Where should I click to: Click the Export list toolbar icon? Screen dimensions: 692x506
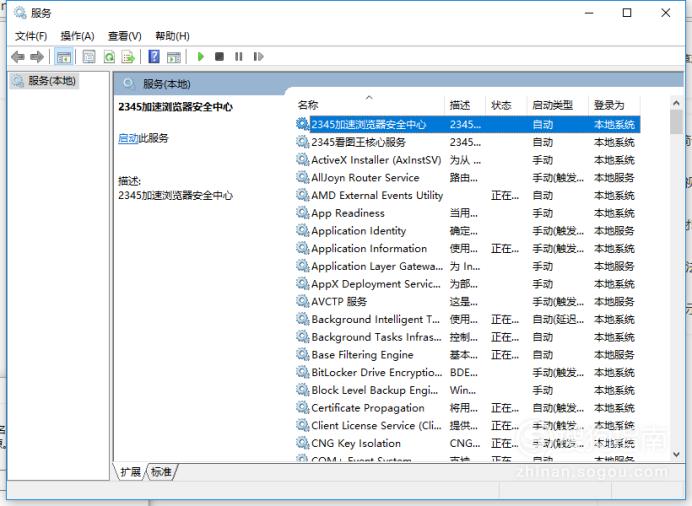tap(128, 57)
